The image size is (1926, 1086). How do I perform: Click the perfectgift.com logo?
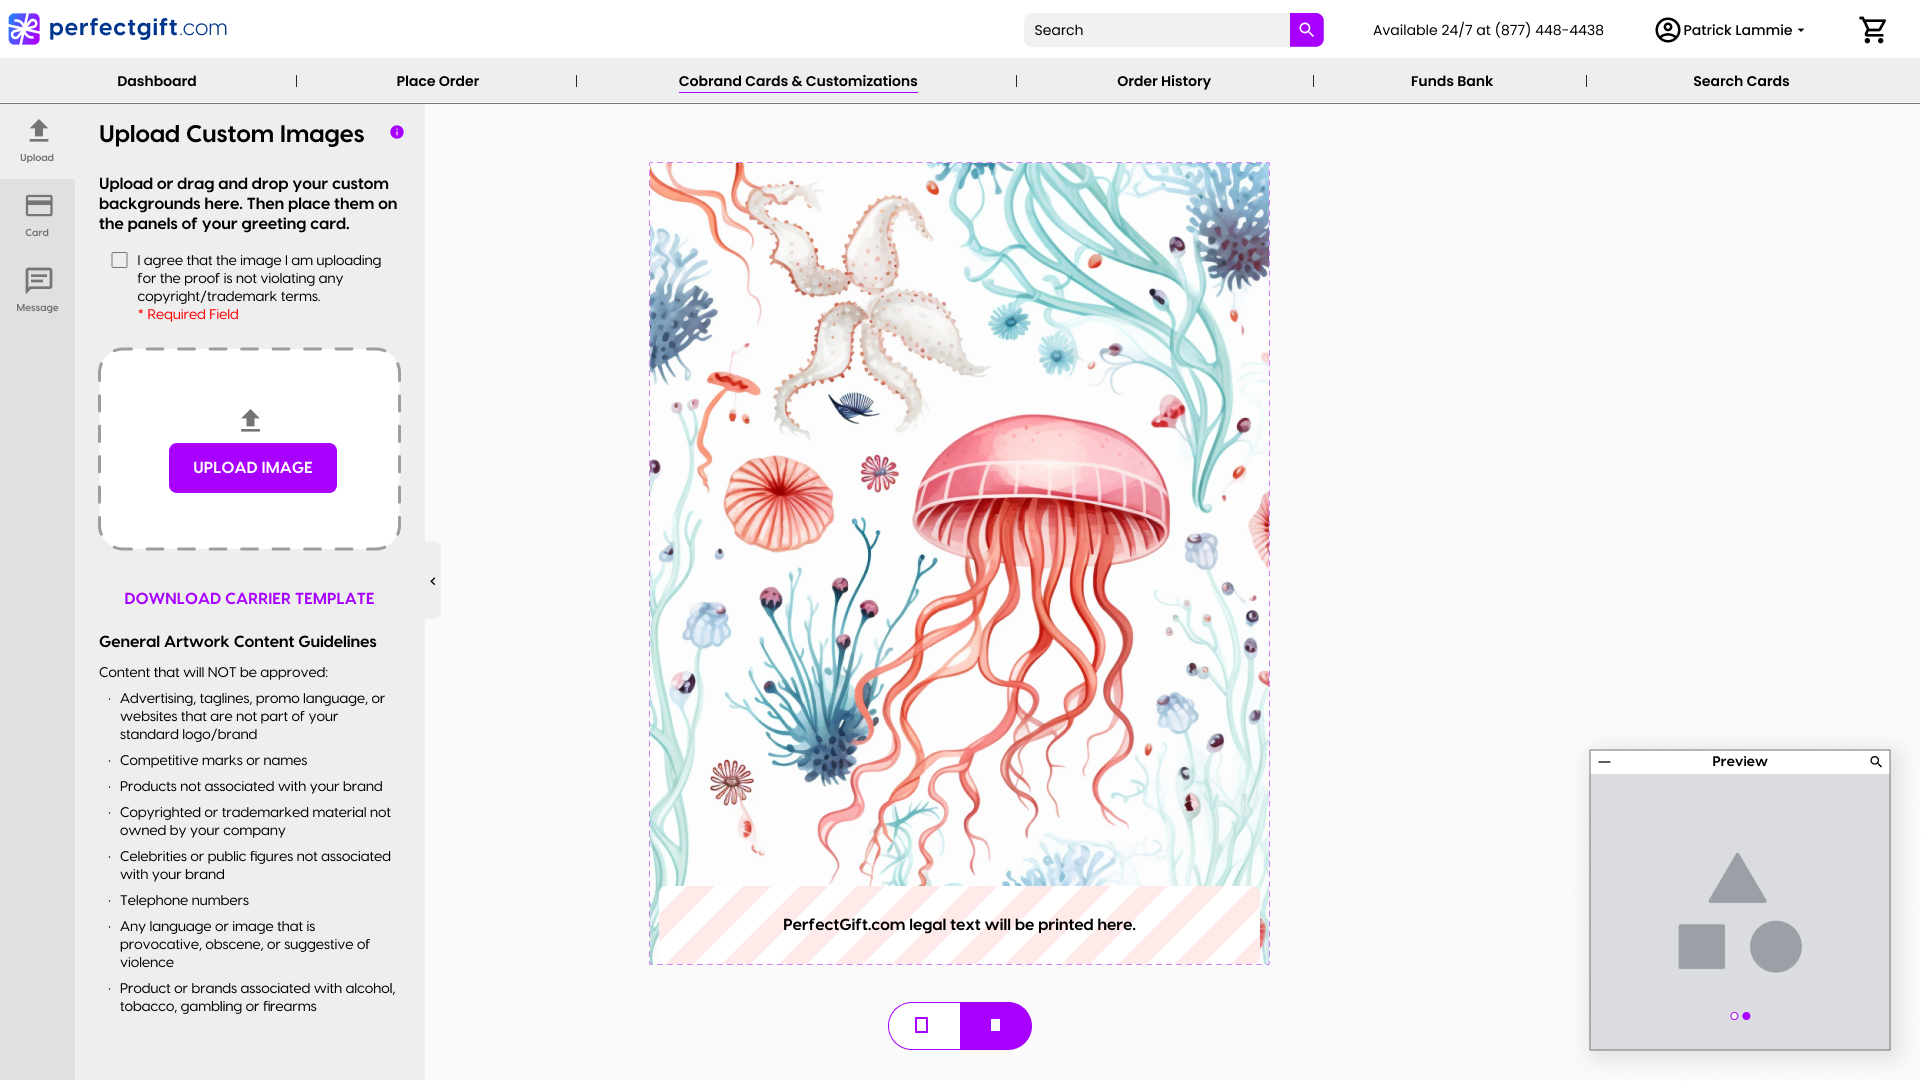118,28
